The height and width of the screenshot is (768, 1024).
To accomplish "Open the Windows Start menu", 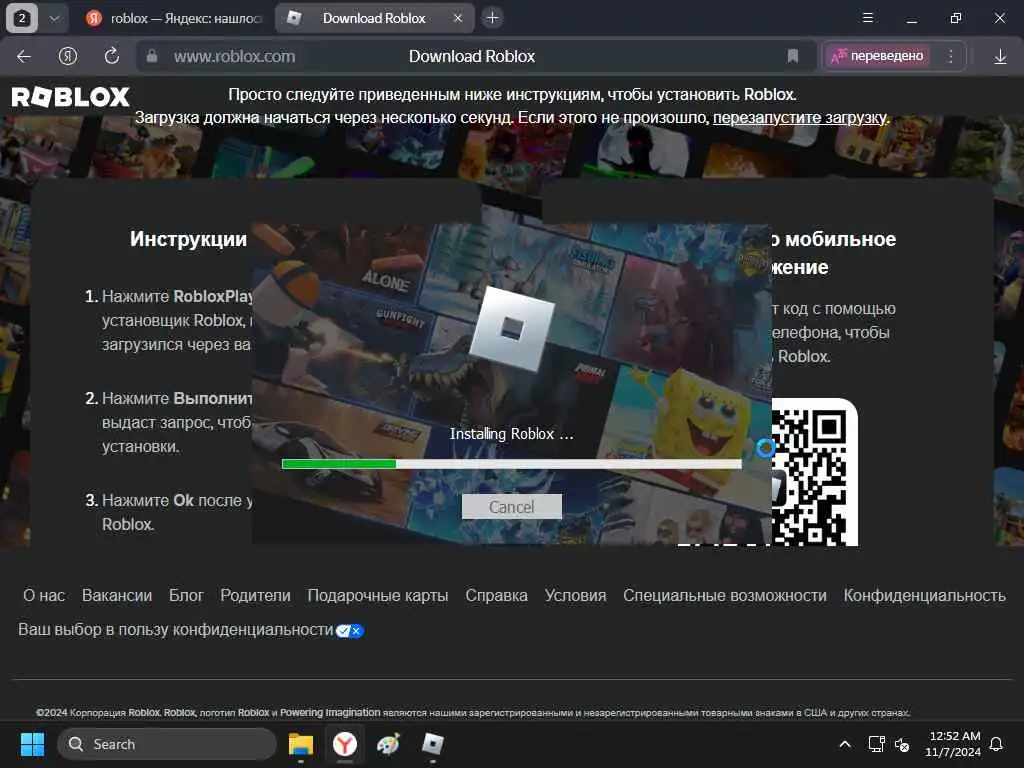I will (x=32, y=744).
